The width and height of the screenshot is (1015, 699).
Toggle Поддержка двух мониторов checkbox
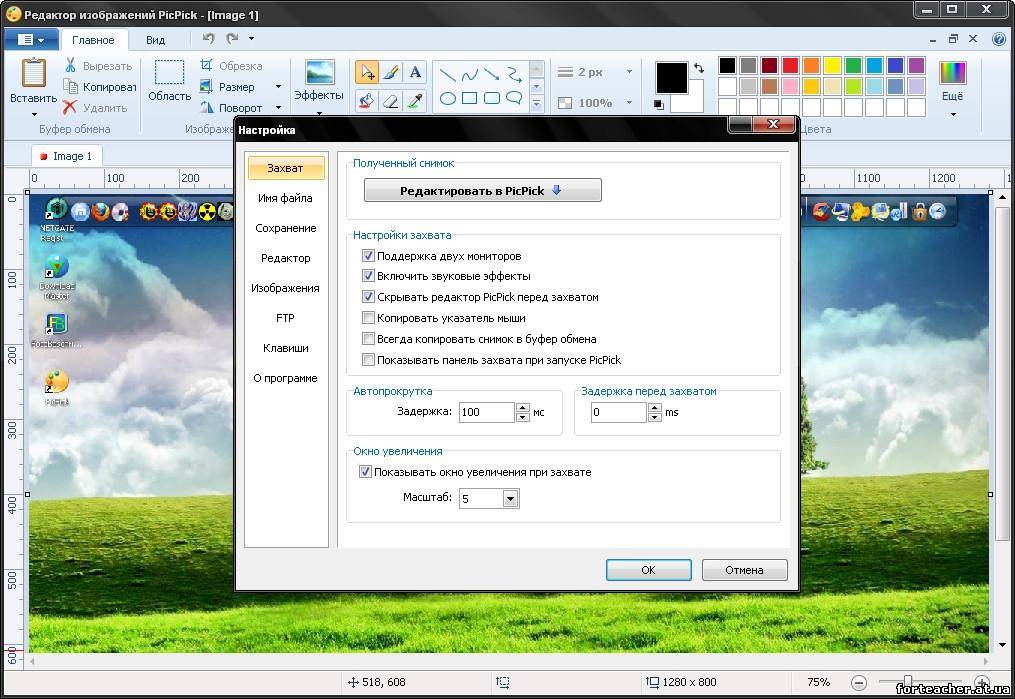[368, 256]
